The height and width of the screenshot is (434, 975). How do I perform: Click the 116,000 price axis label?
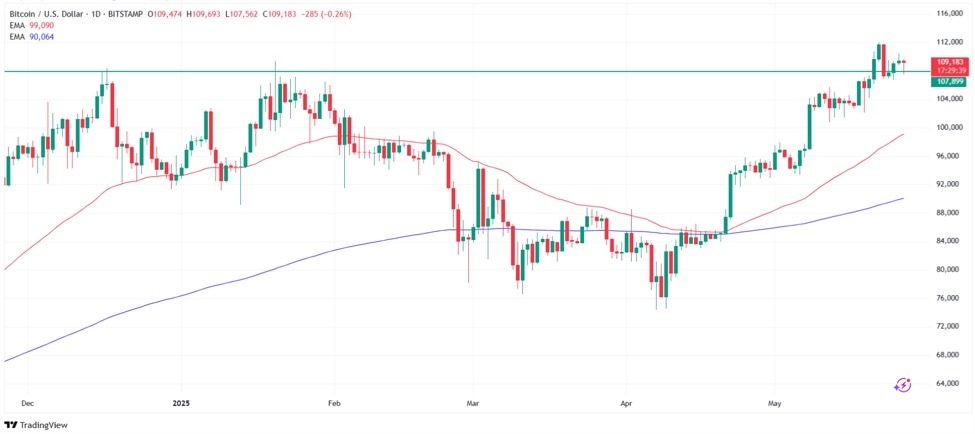(952, 13)
